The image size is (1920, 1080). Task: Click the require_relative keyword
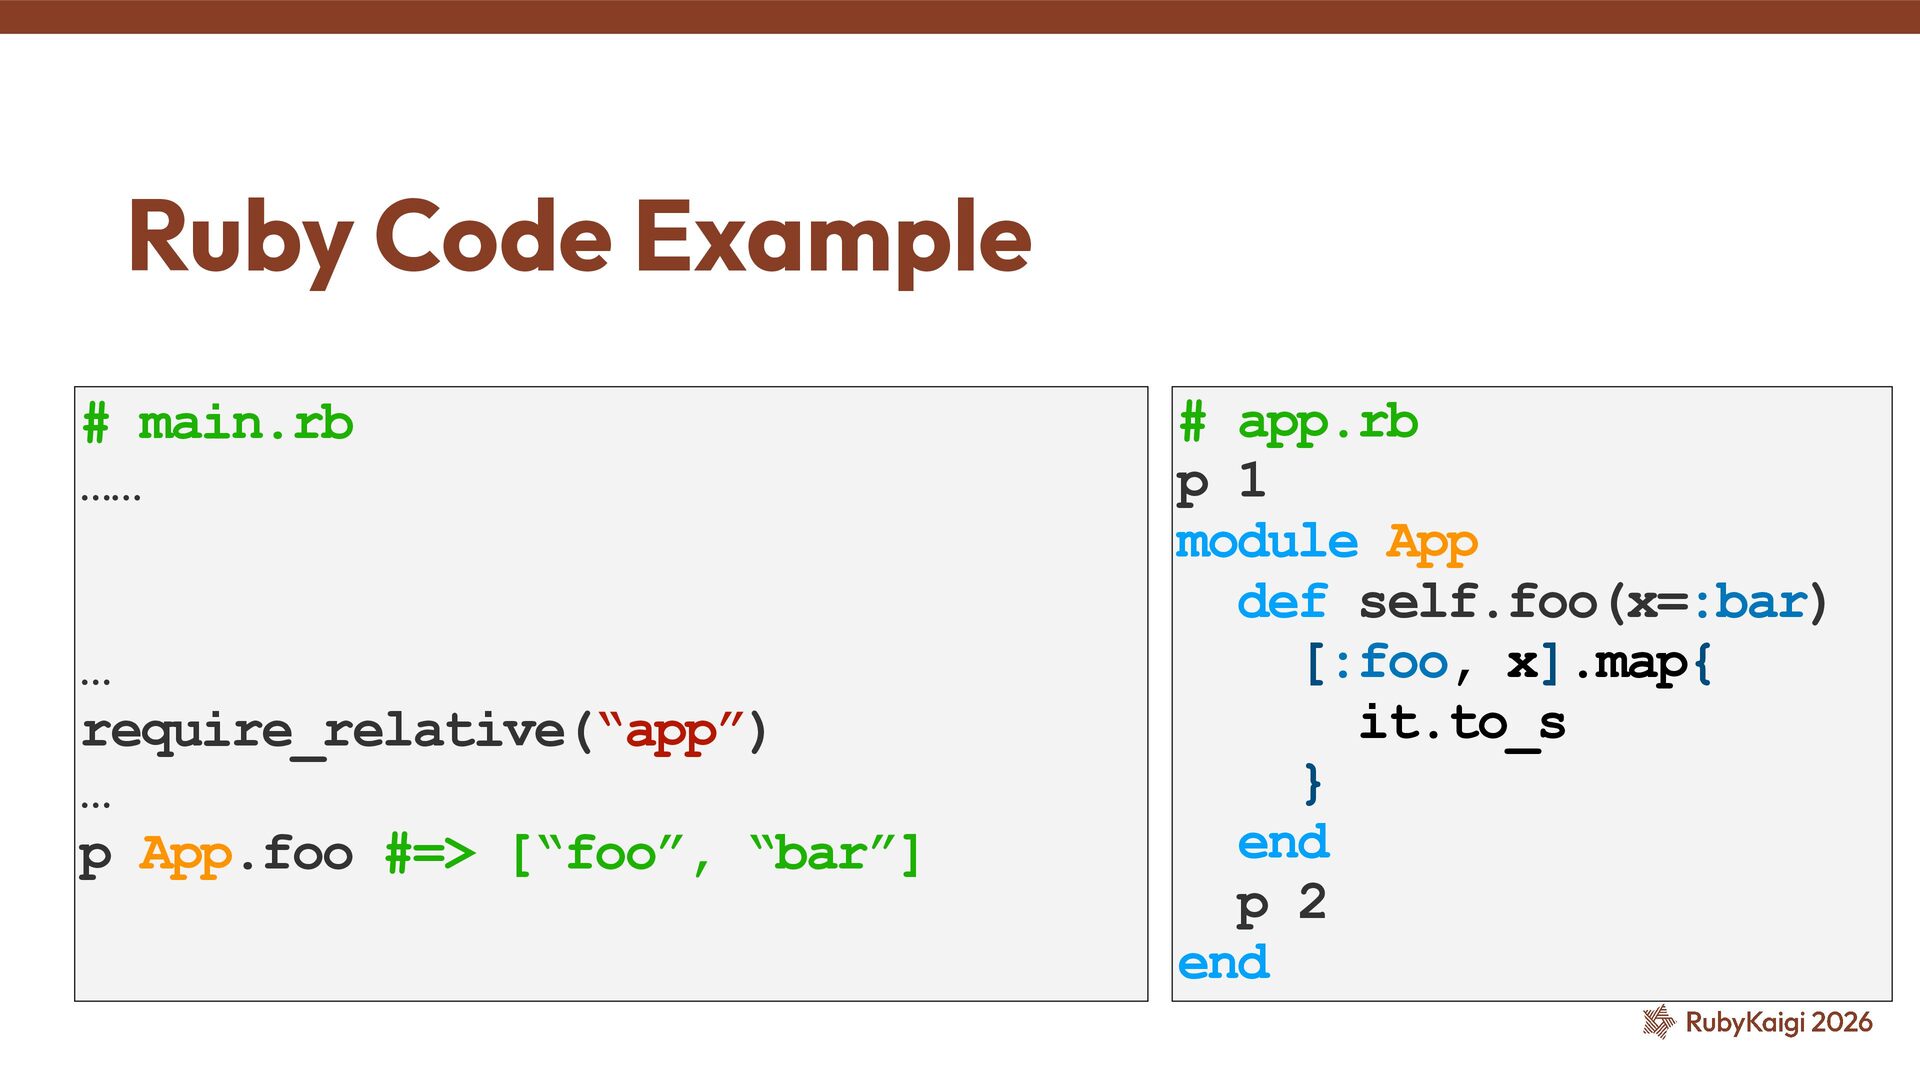coord(323,731)
